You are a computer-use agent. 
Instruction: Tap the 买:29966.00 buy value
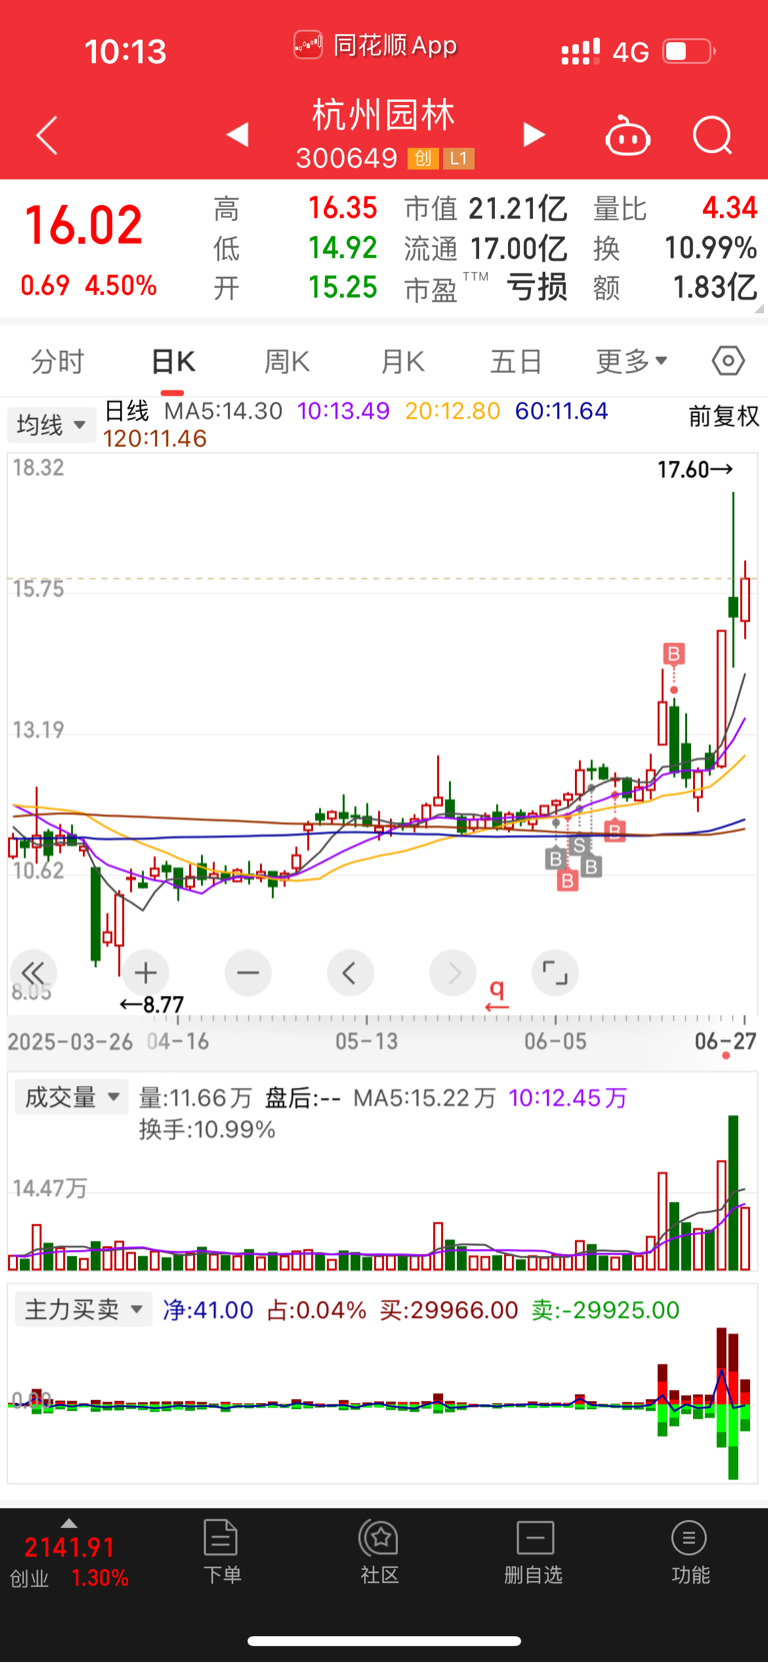[x=449, y=1310]
